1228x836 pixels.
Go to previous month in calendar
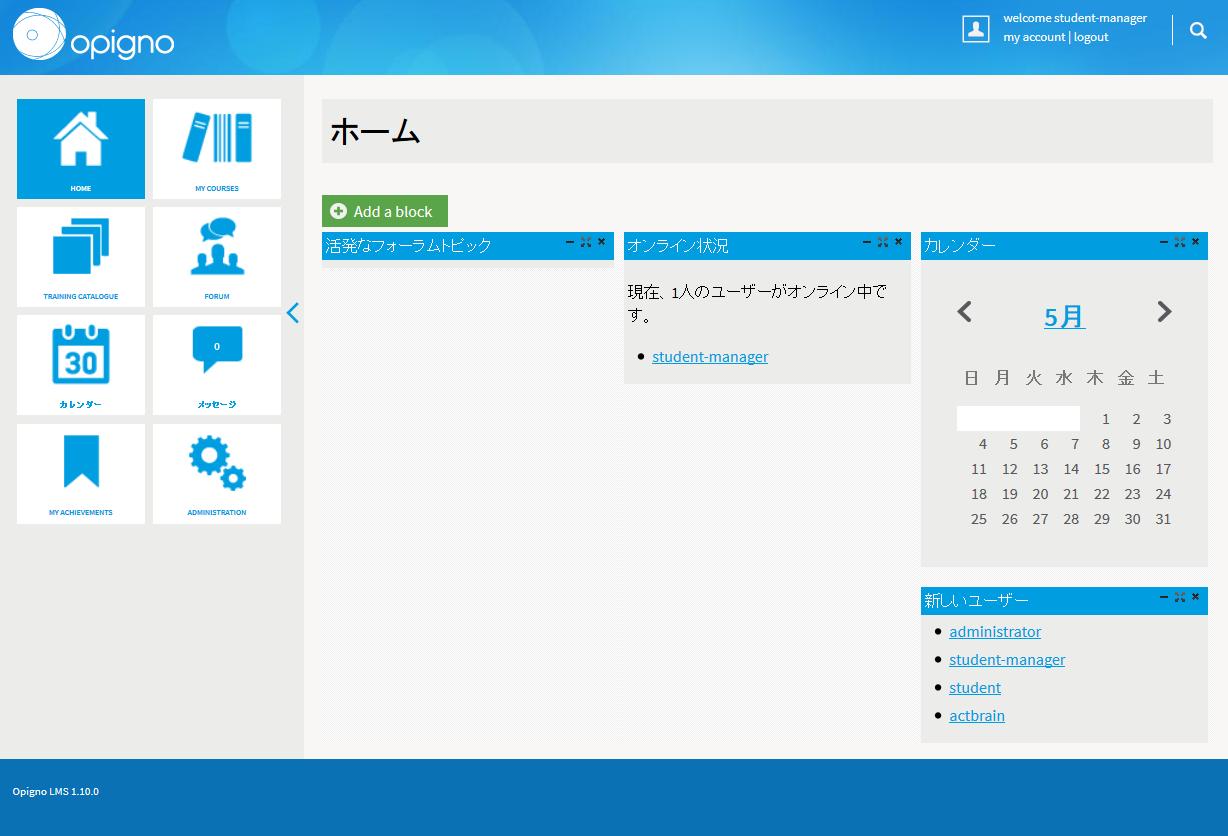(964, 312)
